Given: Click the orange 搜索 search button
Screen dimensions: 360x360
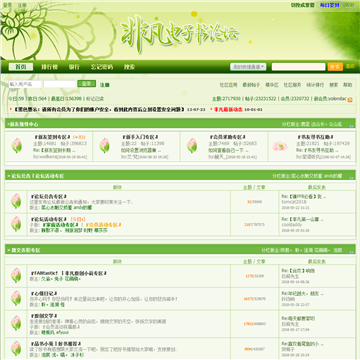Looking at the screenshot, I should pos(335,67).
